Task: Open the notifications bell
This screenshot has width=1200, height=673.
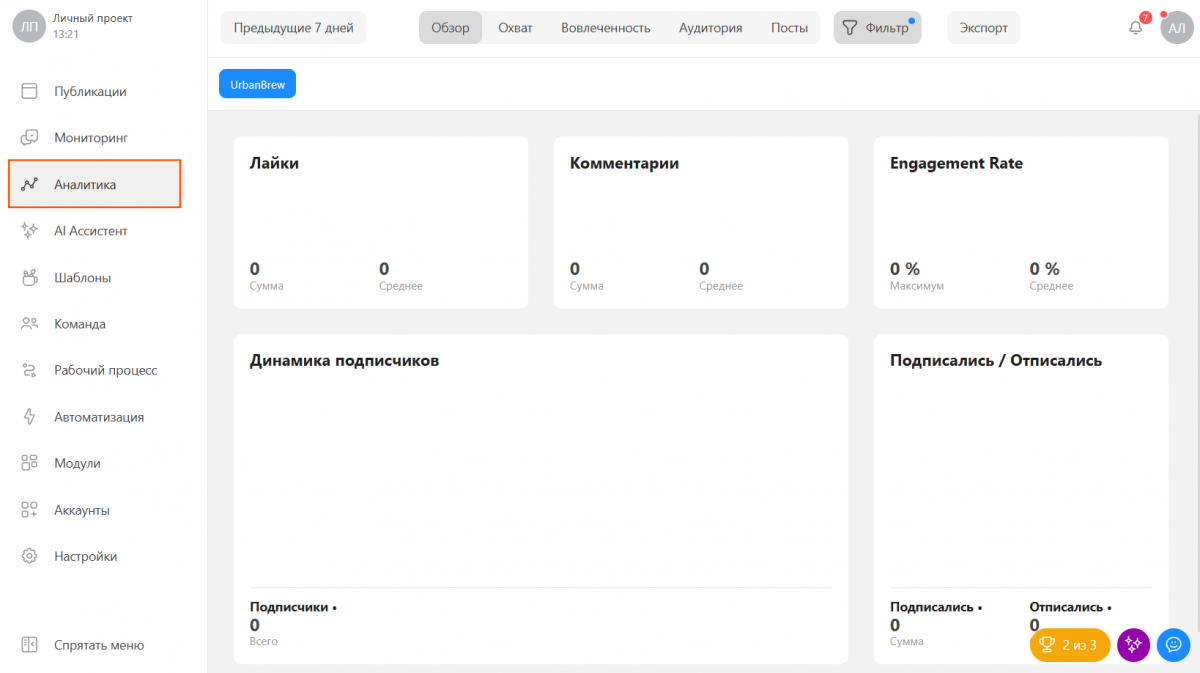Action: pyautogui.click(x=1135, y=27)
